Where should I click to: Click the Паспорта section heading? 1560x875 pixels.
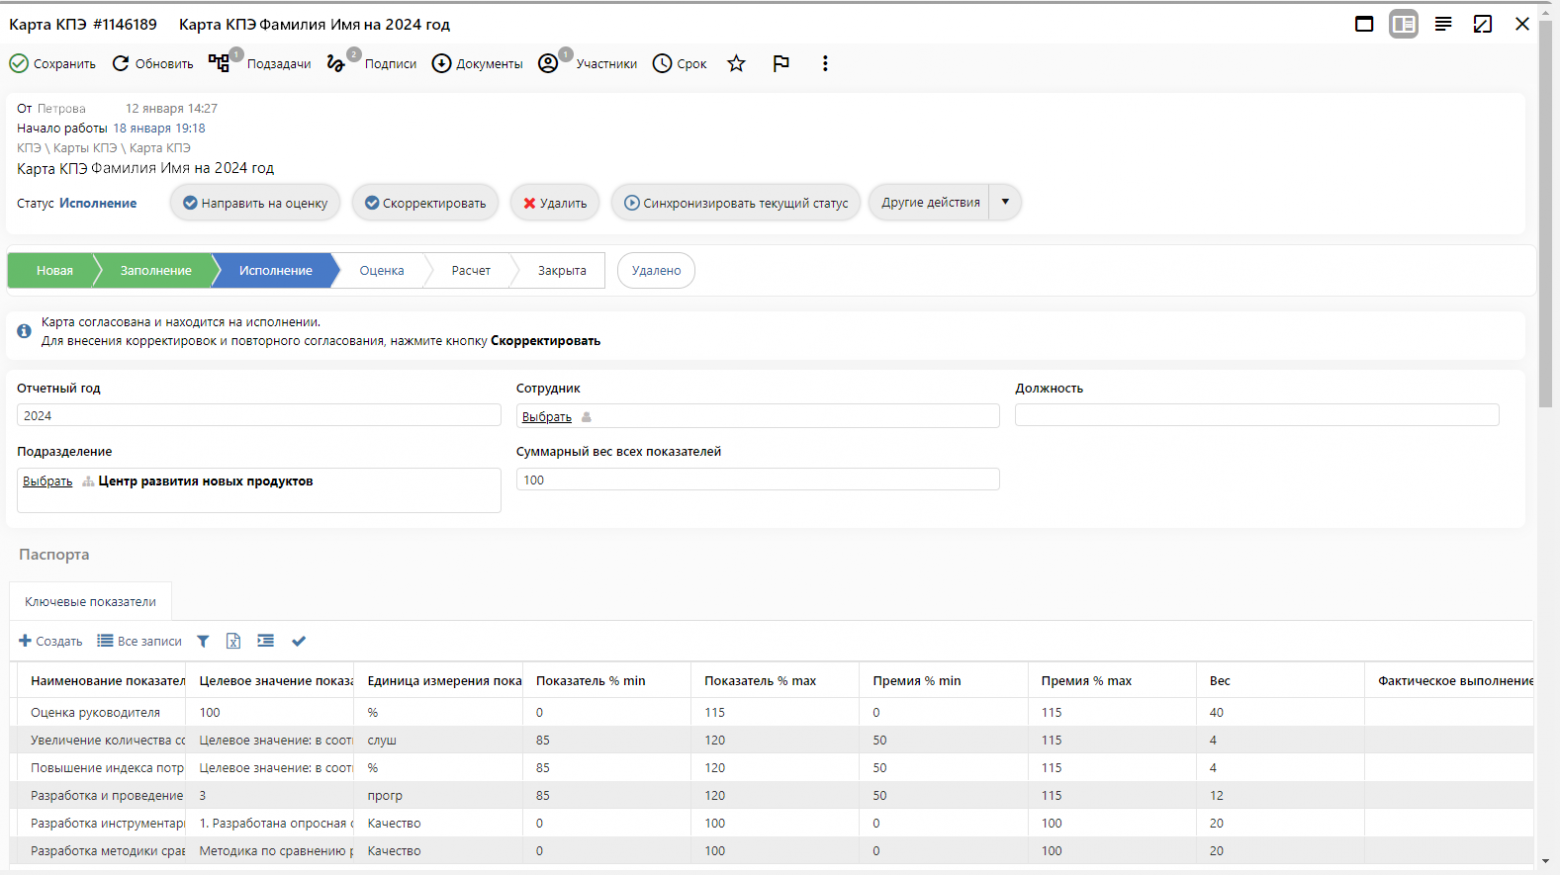point(54,554)
